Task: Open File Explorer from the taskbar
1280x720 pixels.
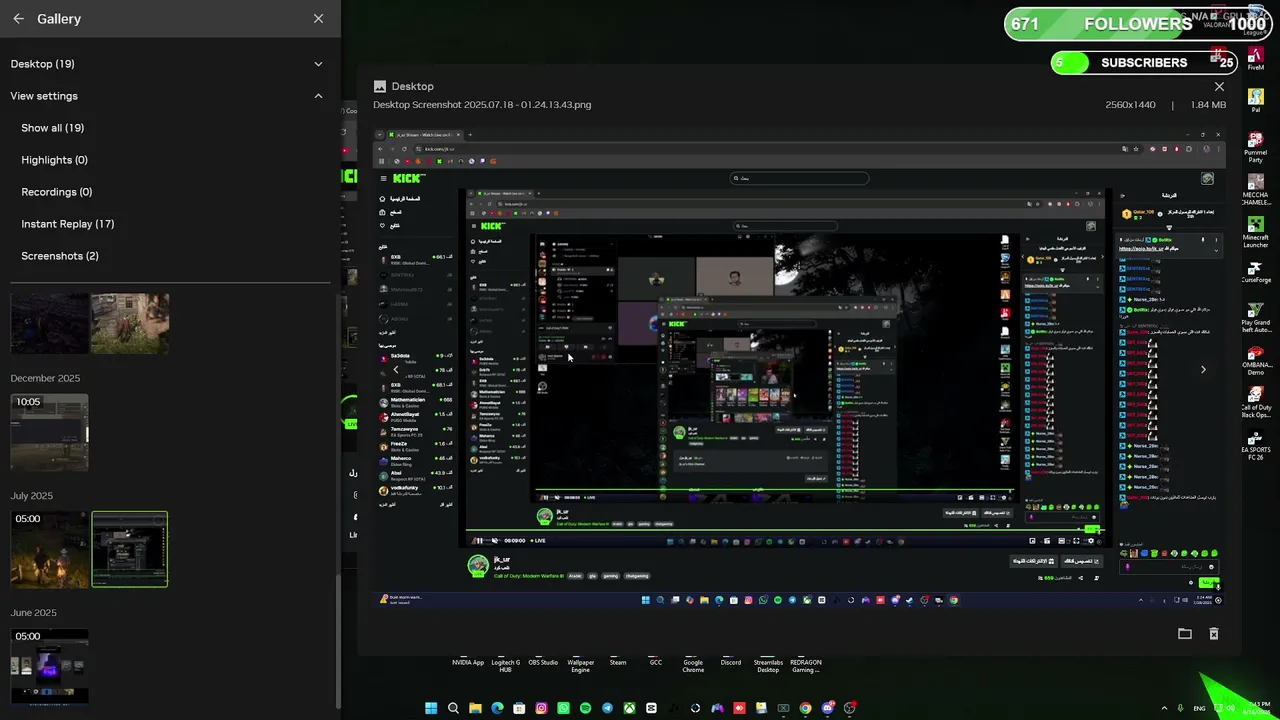Action: click(x=475, y=708)
